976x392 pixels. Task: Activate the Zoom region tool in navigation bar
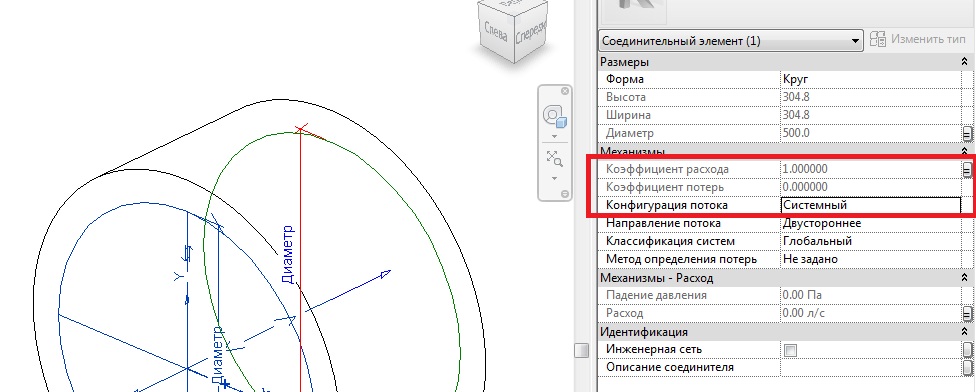click(x=554, y=158)
